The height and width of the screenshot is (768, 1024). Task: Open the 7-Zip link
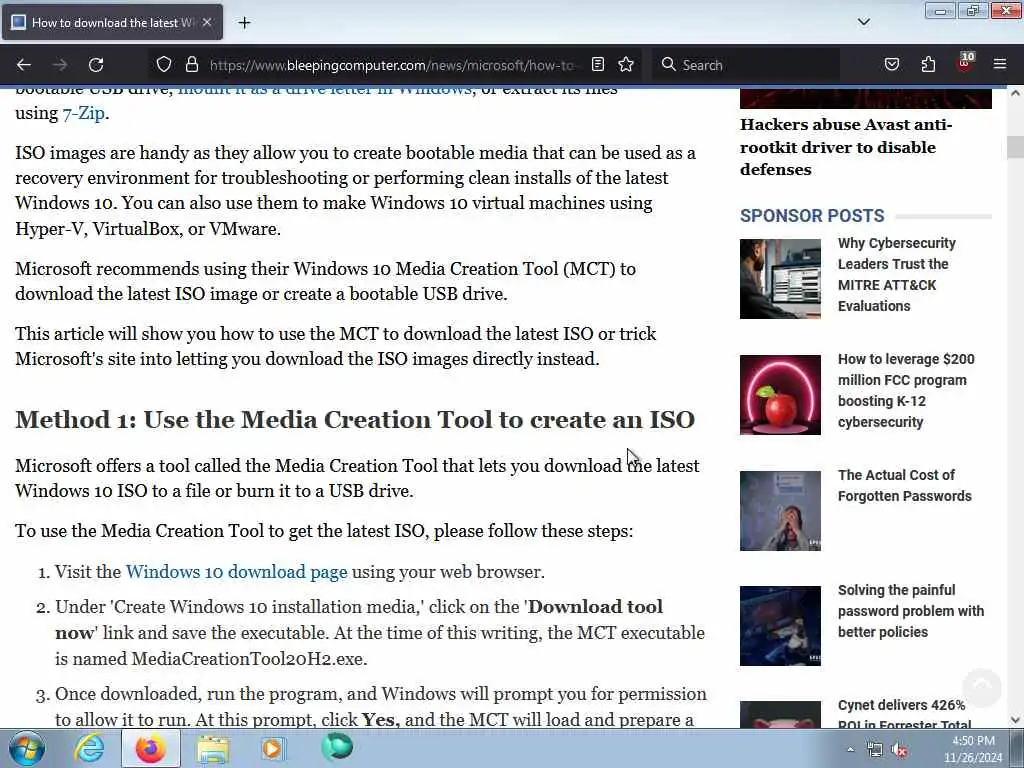click(x=83, y=113)
